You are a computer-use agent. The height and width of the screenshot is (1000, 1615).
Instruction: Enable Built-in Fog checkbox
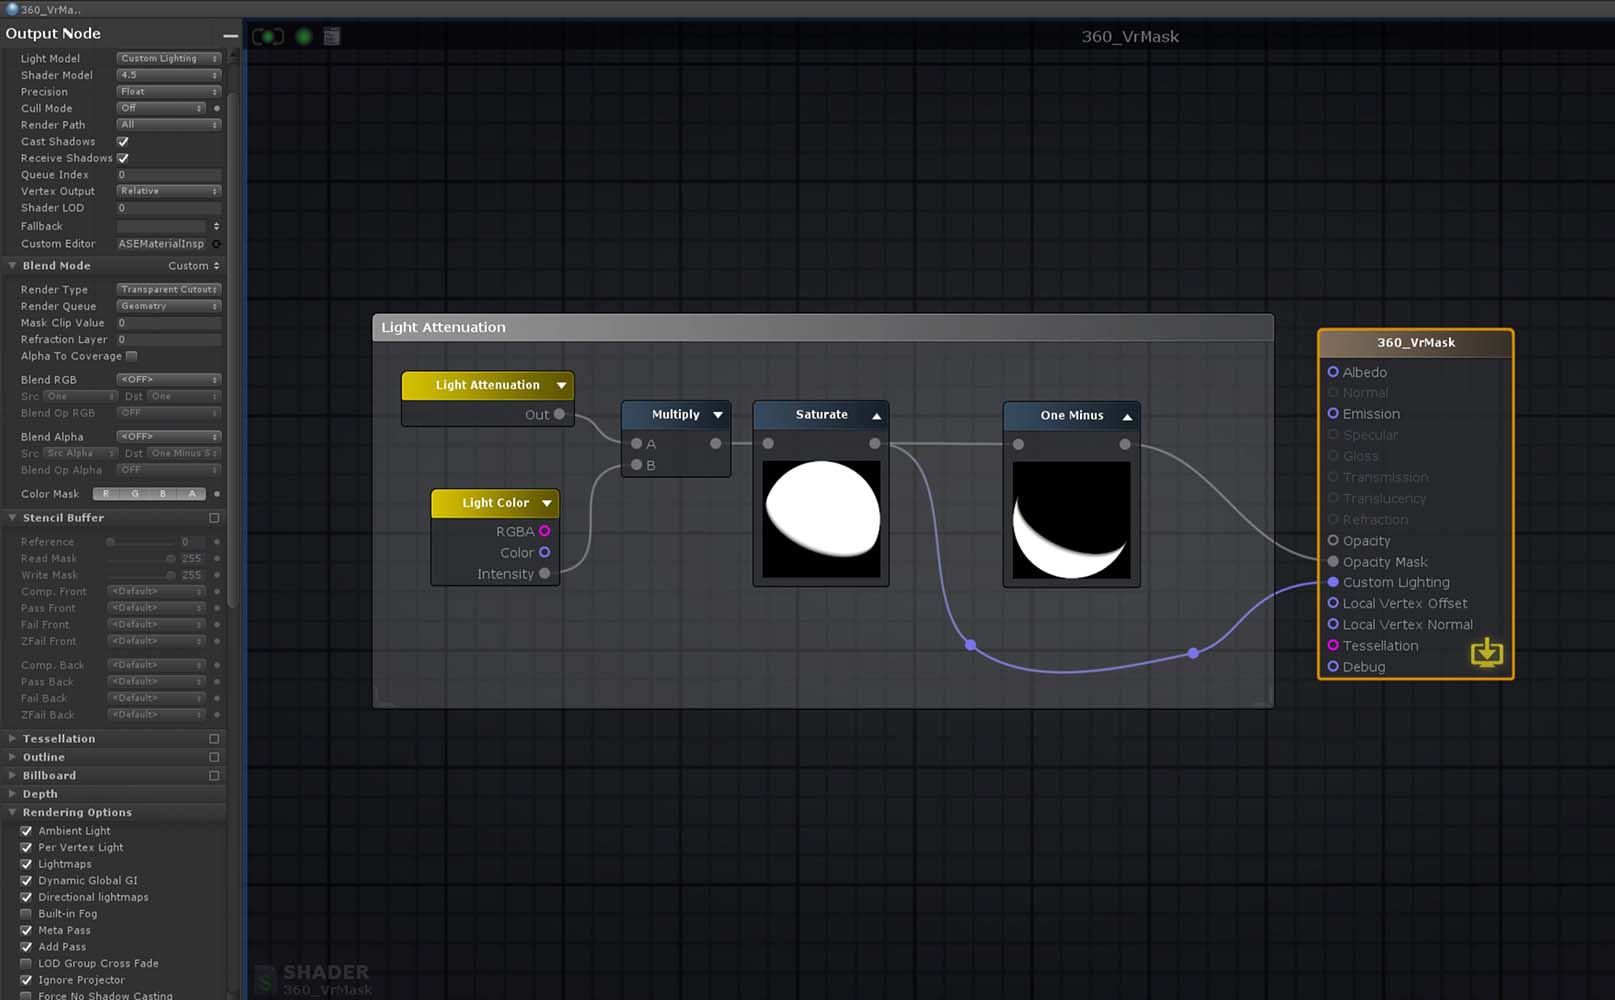click(x=27, y=914)
